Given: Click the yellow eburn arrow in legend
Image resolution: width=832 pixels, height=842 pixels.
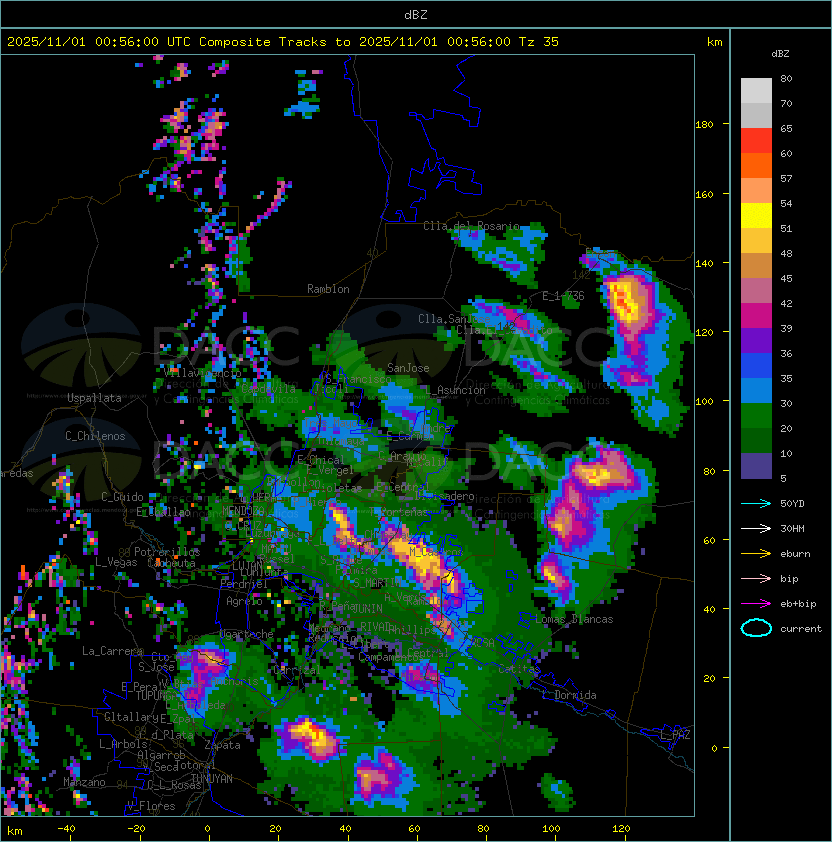Looking at the screenshot, I should [756, 554].
